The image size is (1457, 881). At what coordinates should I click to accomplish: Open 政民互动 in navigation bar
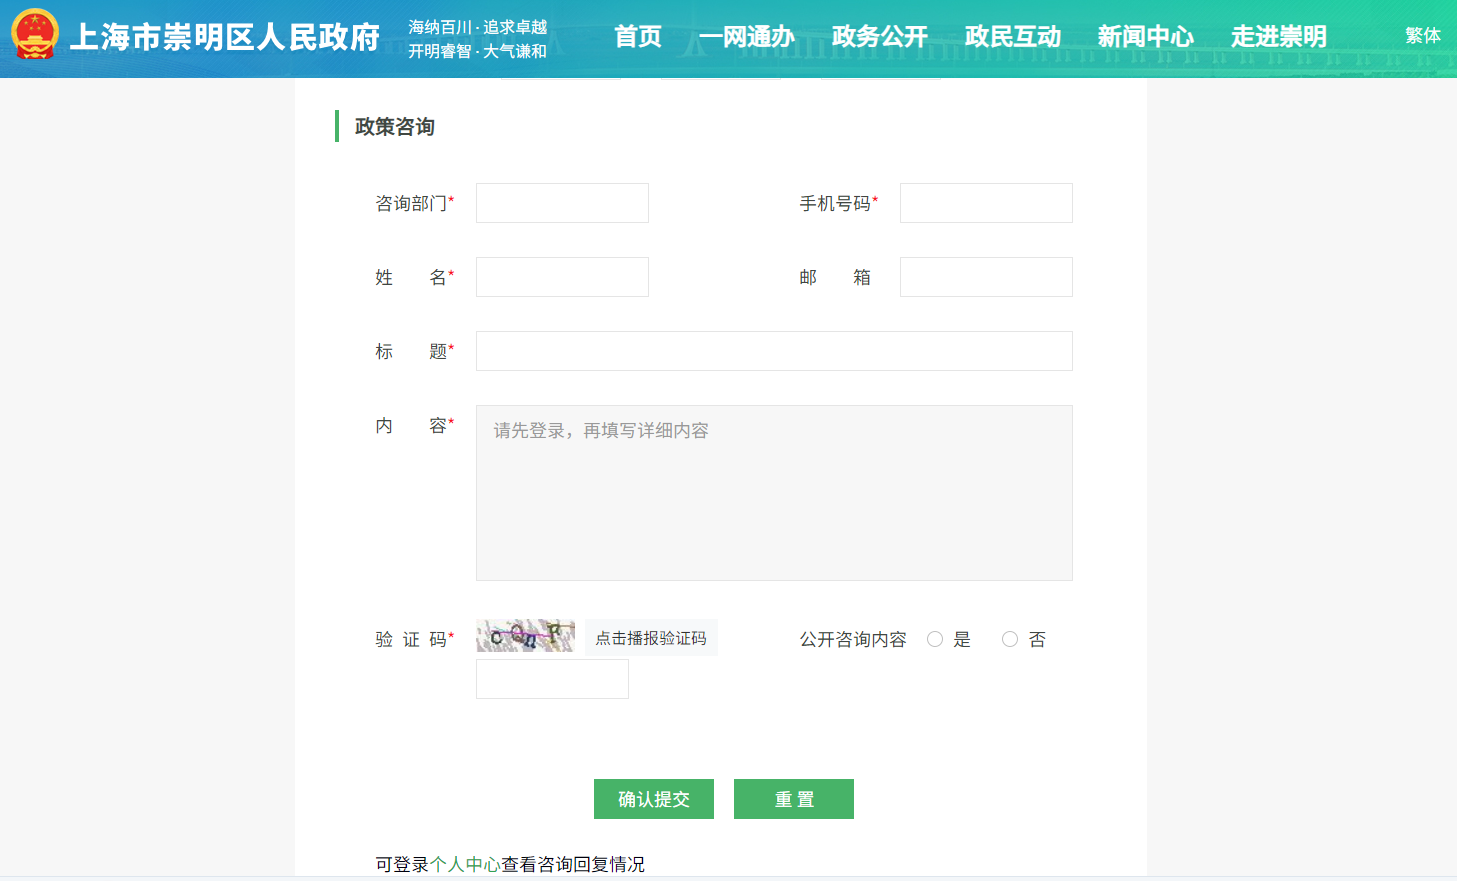1012,37
